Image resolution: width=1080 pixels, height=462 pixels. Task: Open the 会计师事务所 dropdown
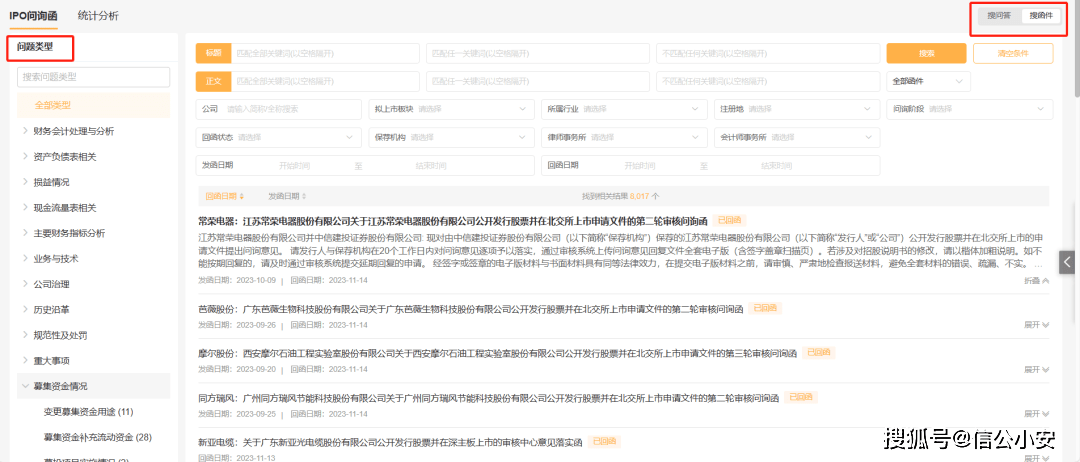(797, 138)
